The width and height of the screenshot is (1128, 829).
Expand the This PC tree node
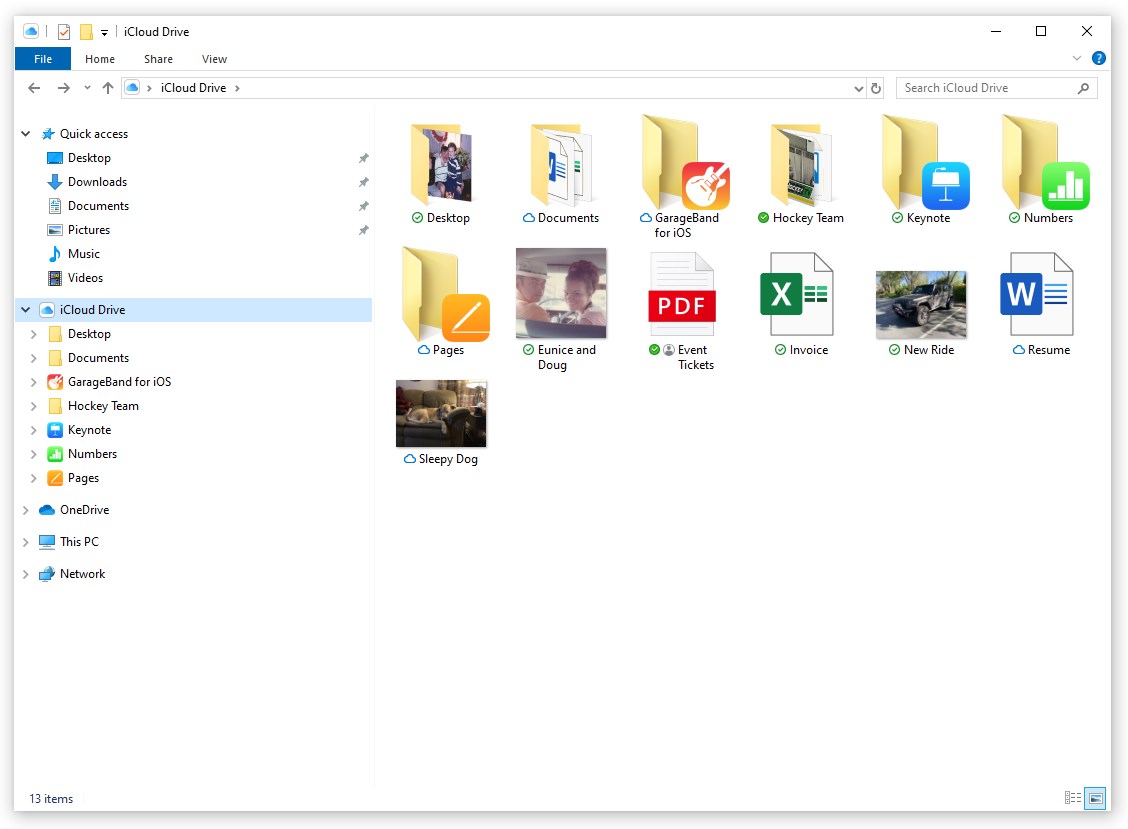[26, 542]
